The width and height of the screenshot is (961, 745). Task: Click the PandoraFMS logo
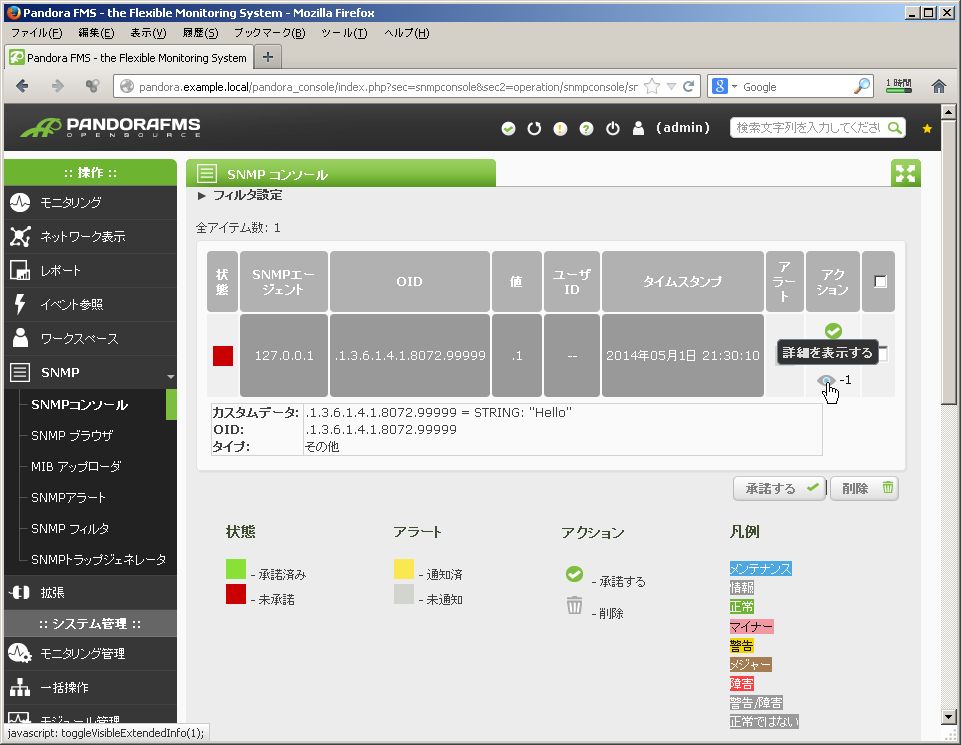(110, 127)
